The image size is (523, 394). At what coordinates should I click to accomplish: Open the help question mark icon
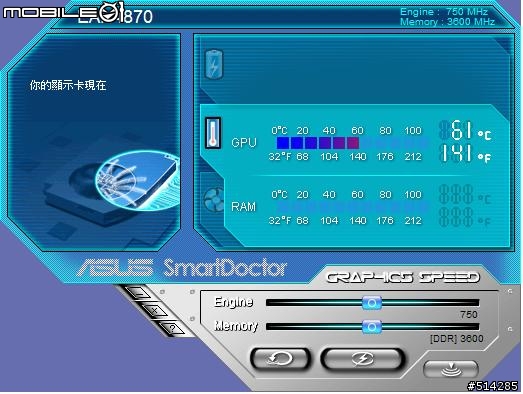point(172,328)
